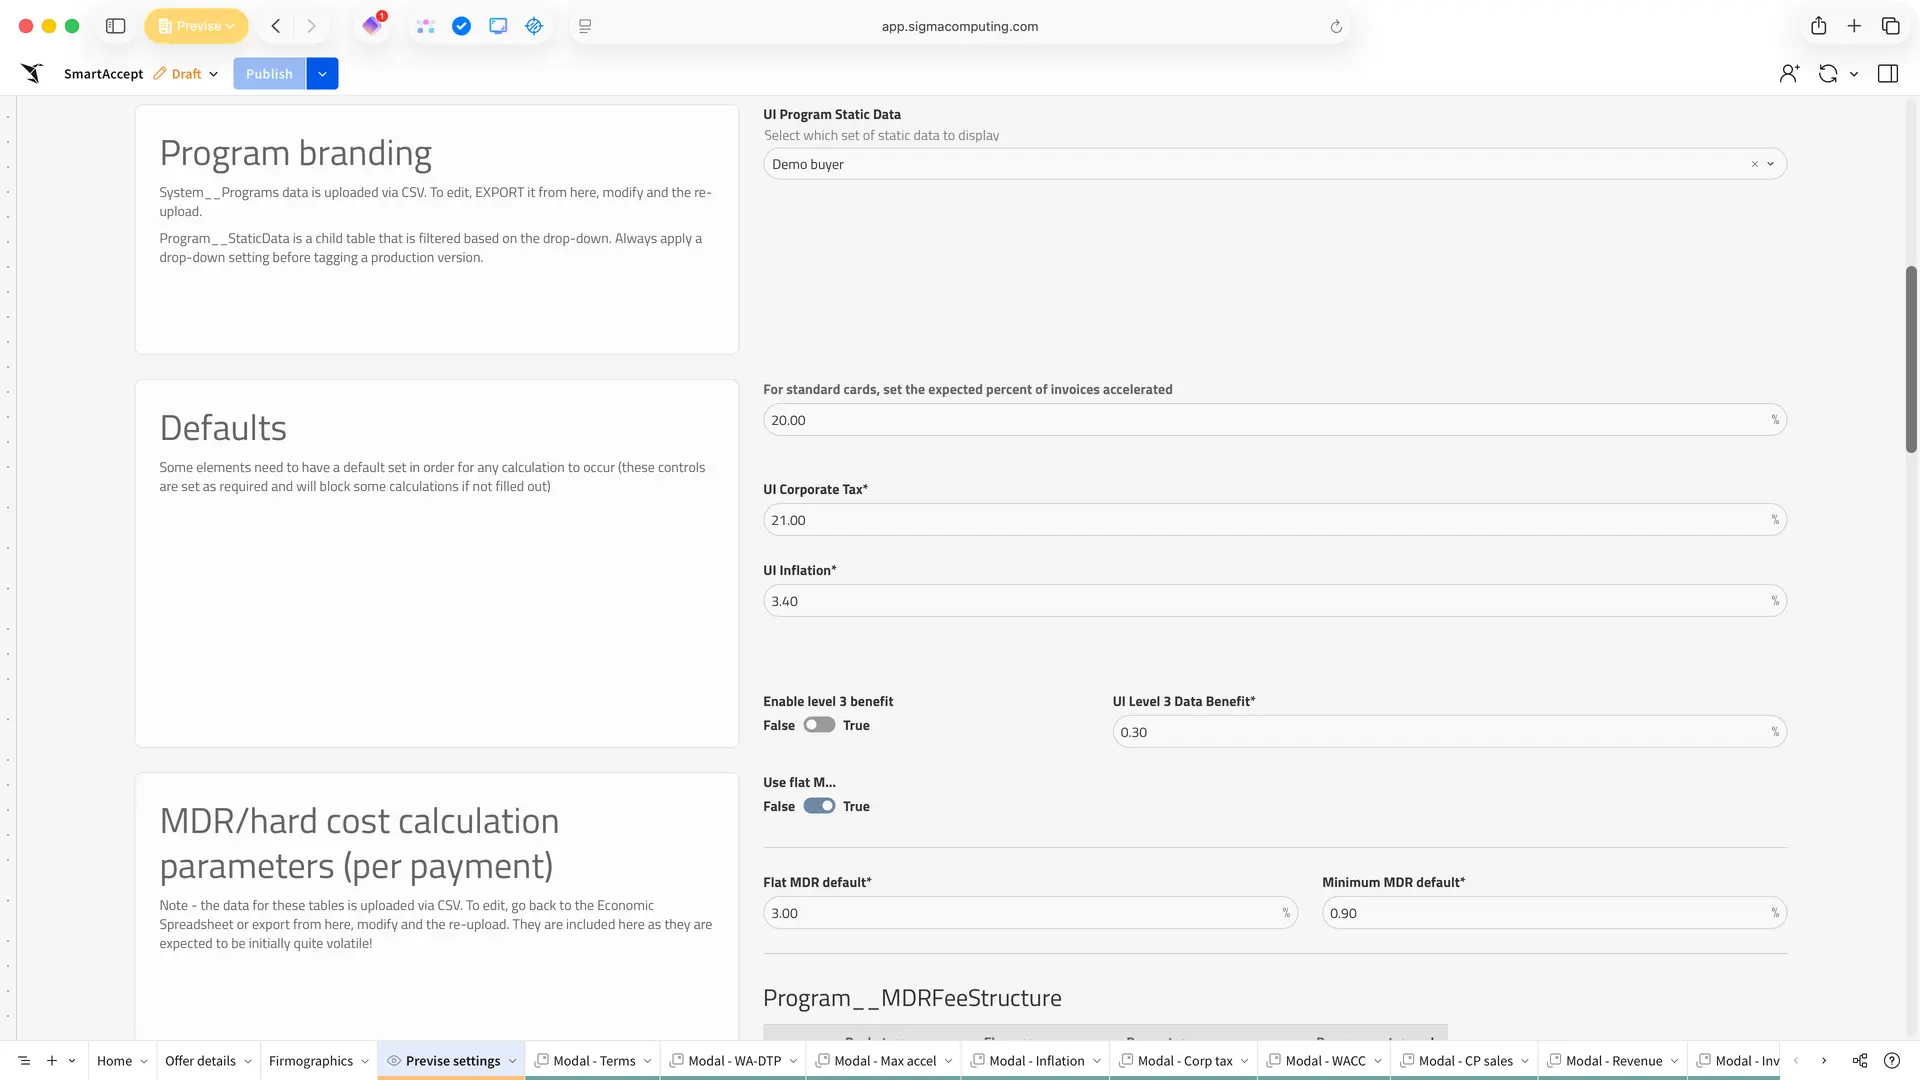Open the help question mark icon
Image resolution: width=1920 pixels, height=1080 pixels.
click(1891, 1060)
